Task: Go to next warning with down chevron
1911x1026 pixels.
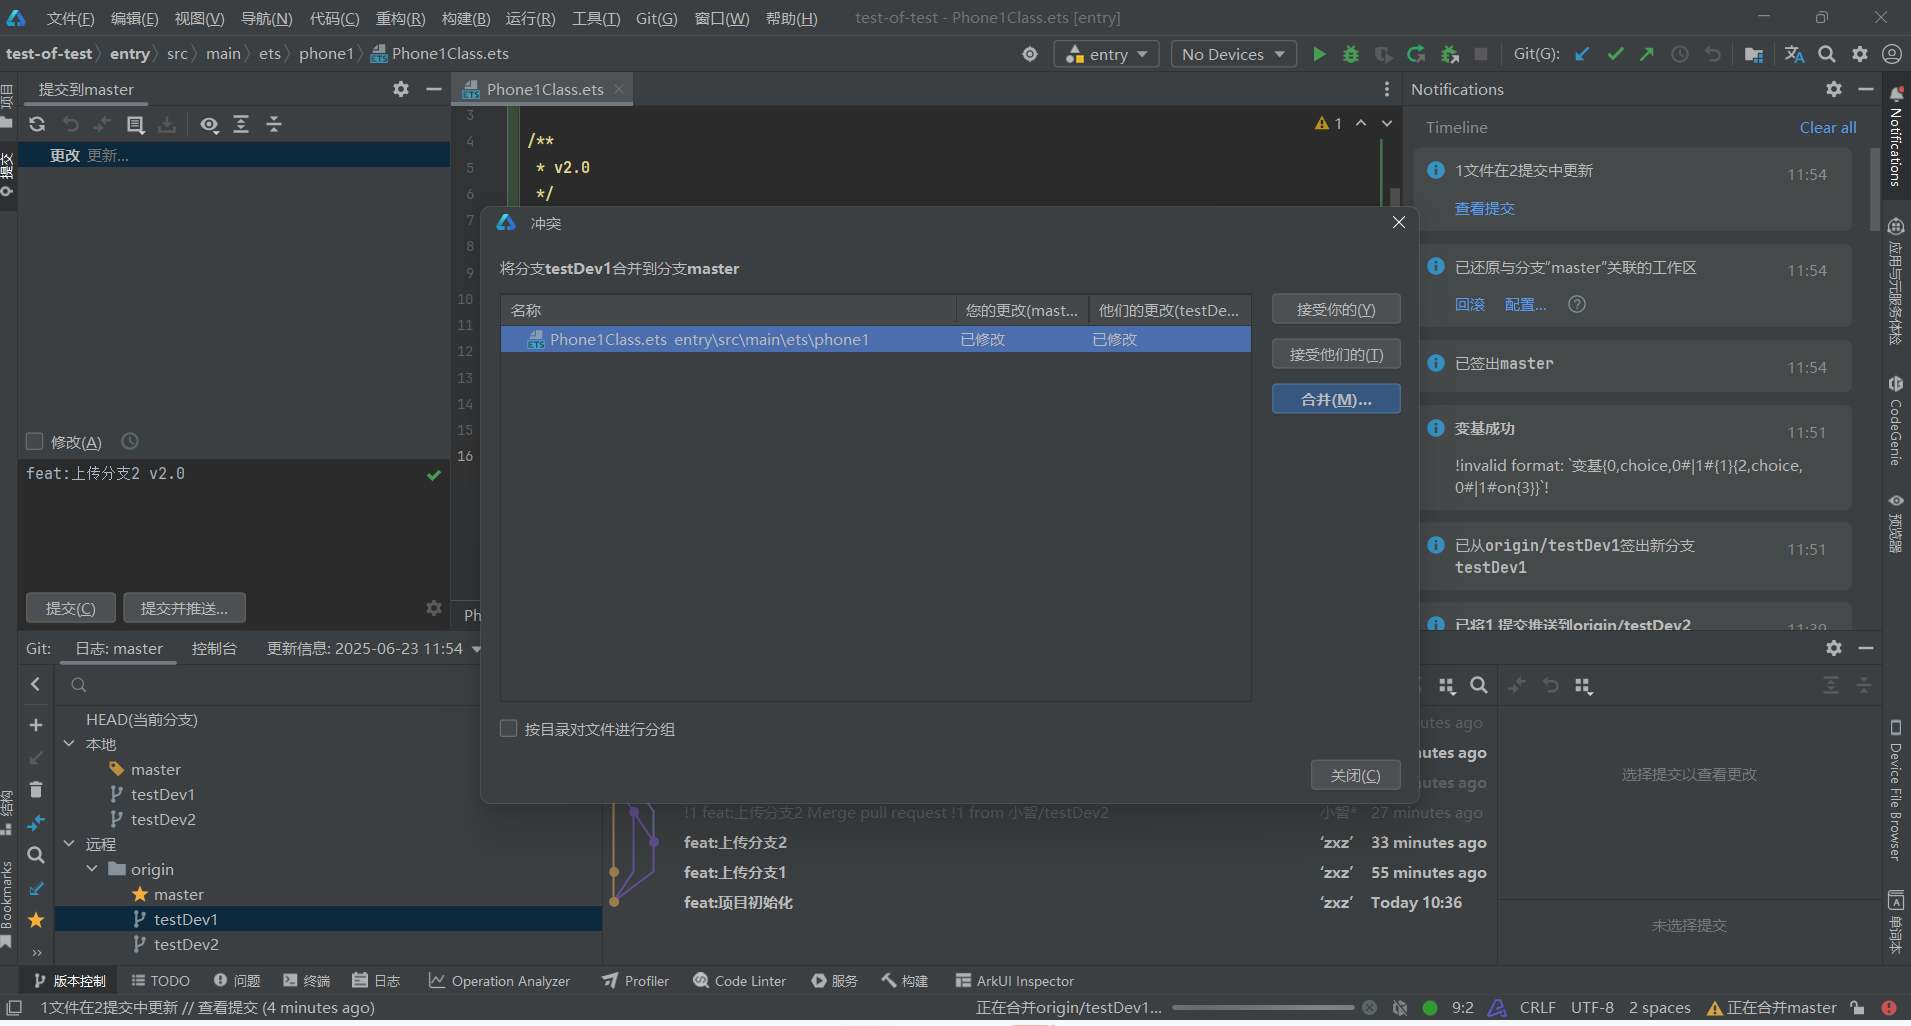Action: (1387, 123)
